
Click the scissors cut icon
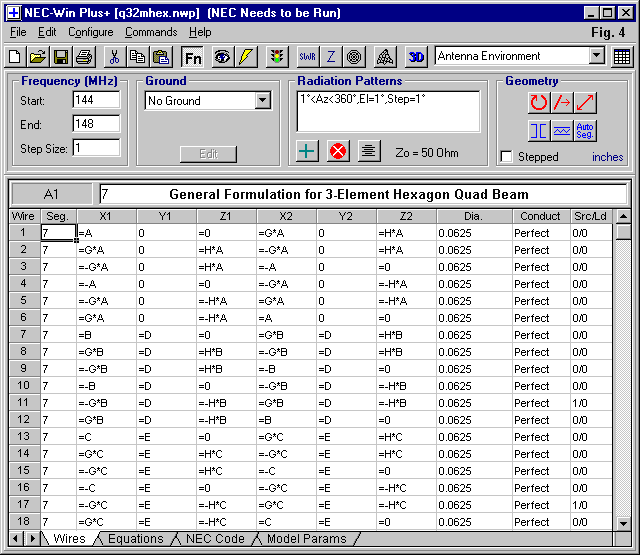coord(114,57)
